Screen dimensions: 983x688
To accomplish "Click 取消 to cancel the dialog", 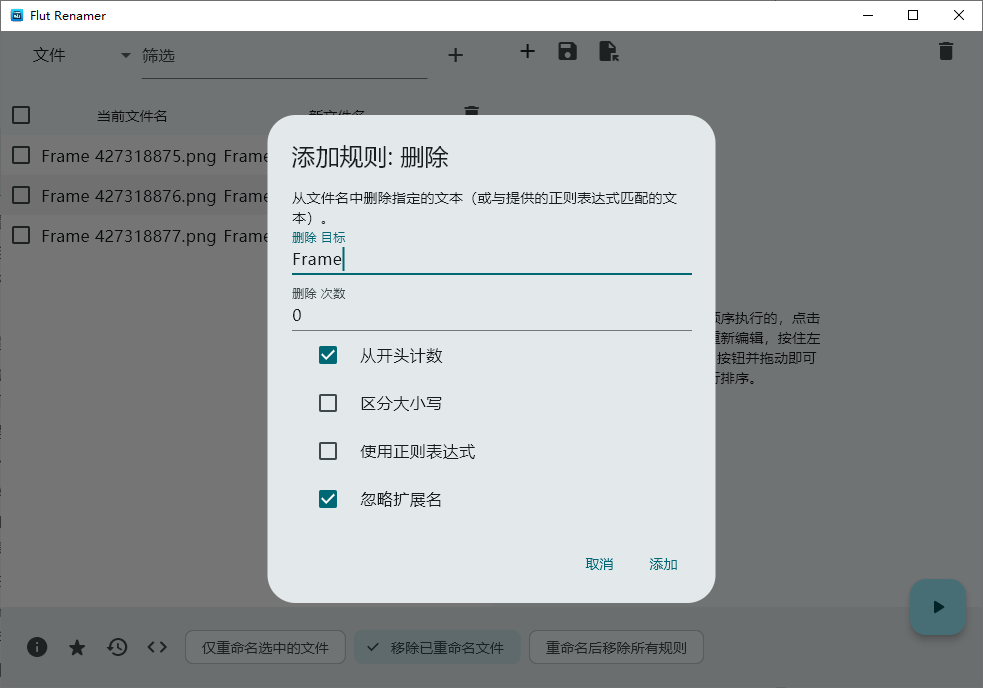I will [x=599, y=564].
